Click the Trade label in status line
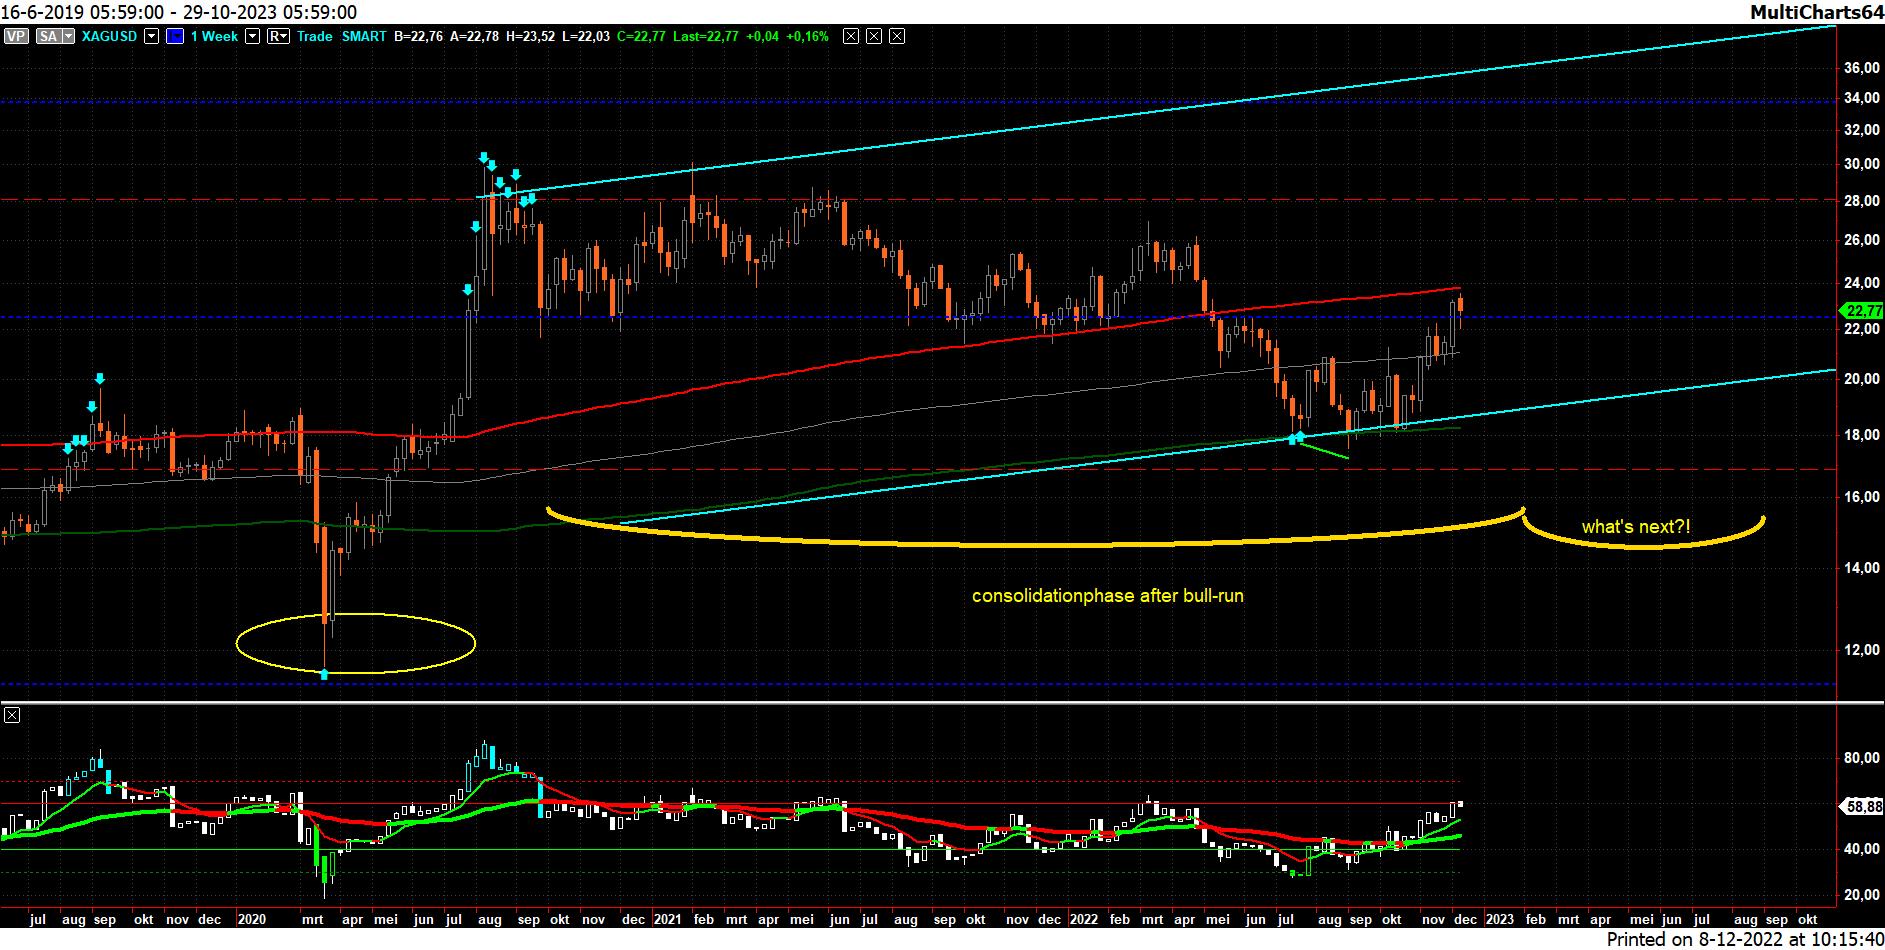1885x950 pixels. (x=314, y=36)
